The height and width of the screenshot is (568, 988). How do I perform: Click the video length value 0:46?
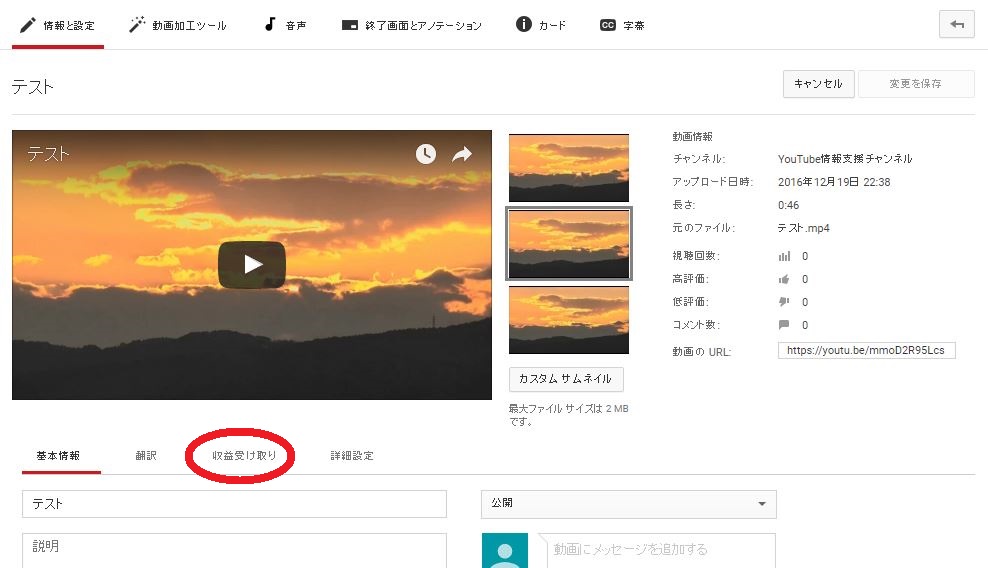pyautogui.click(x=788, y=206)
